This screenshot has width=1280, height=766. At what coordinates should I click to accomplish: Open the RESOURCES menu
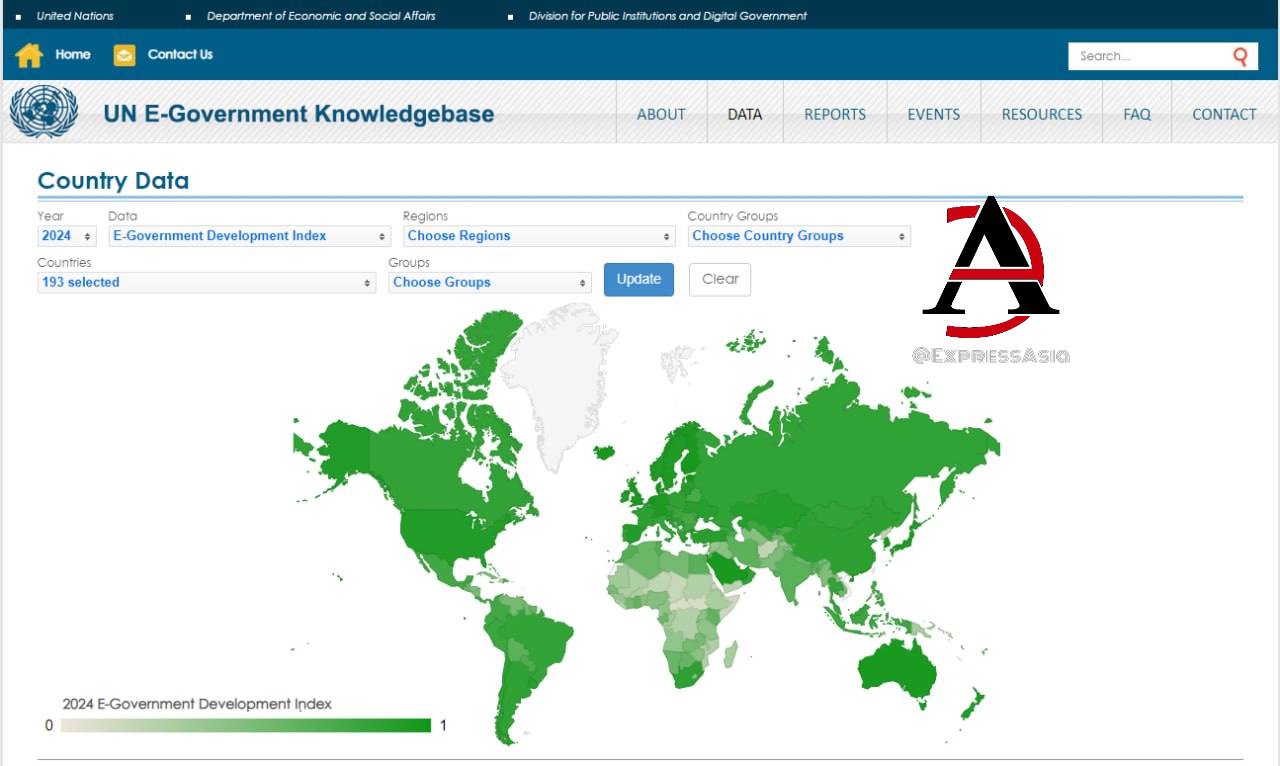1042,114
